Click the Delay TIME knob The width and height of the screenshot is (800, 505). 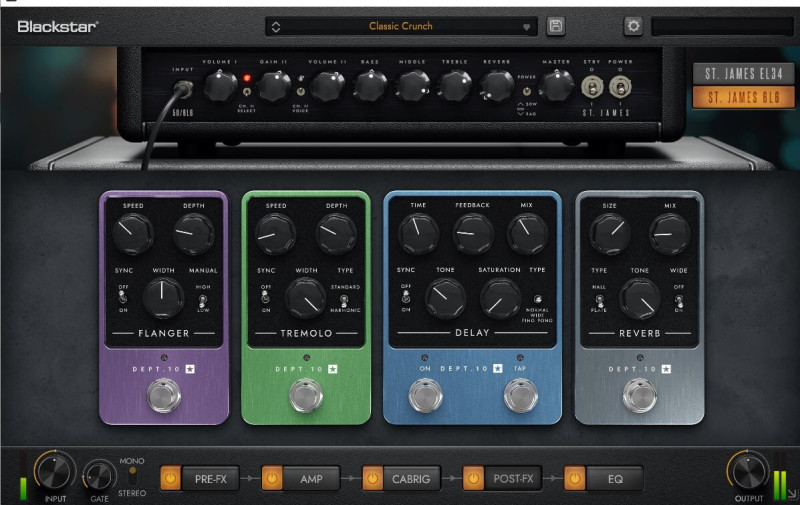point(418,233)
